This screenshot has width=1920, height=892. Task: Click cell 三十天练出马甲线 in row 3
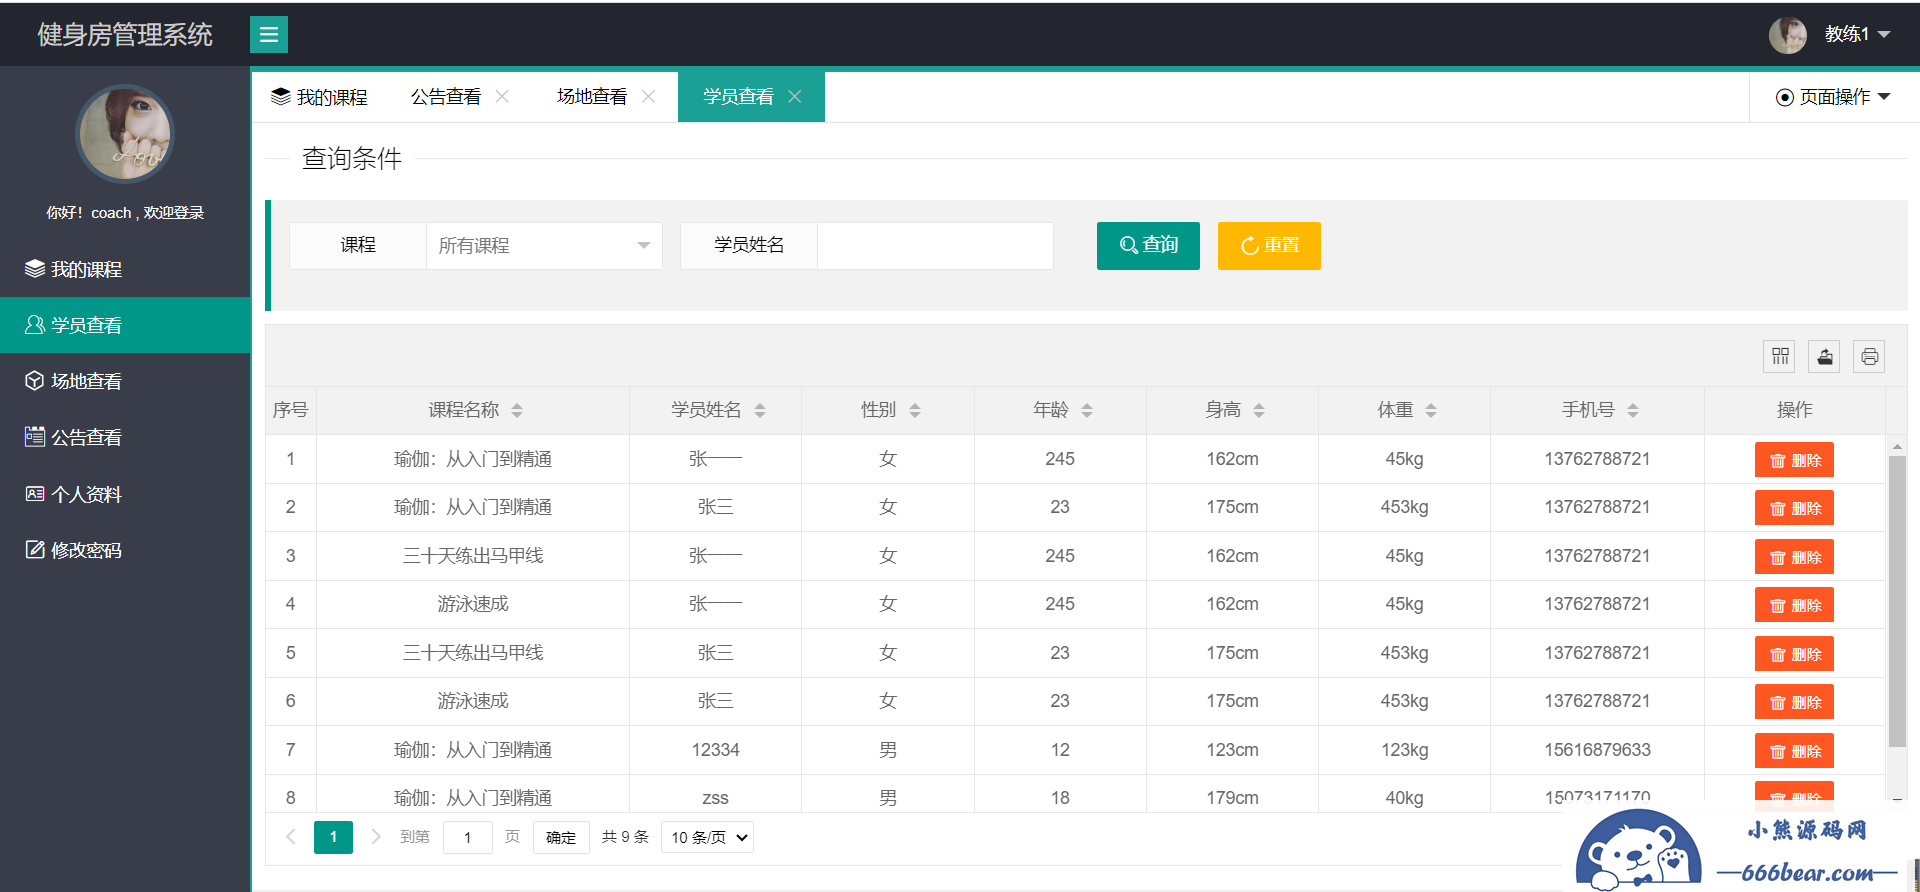click(473, 556)
